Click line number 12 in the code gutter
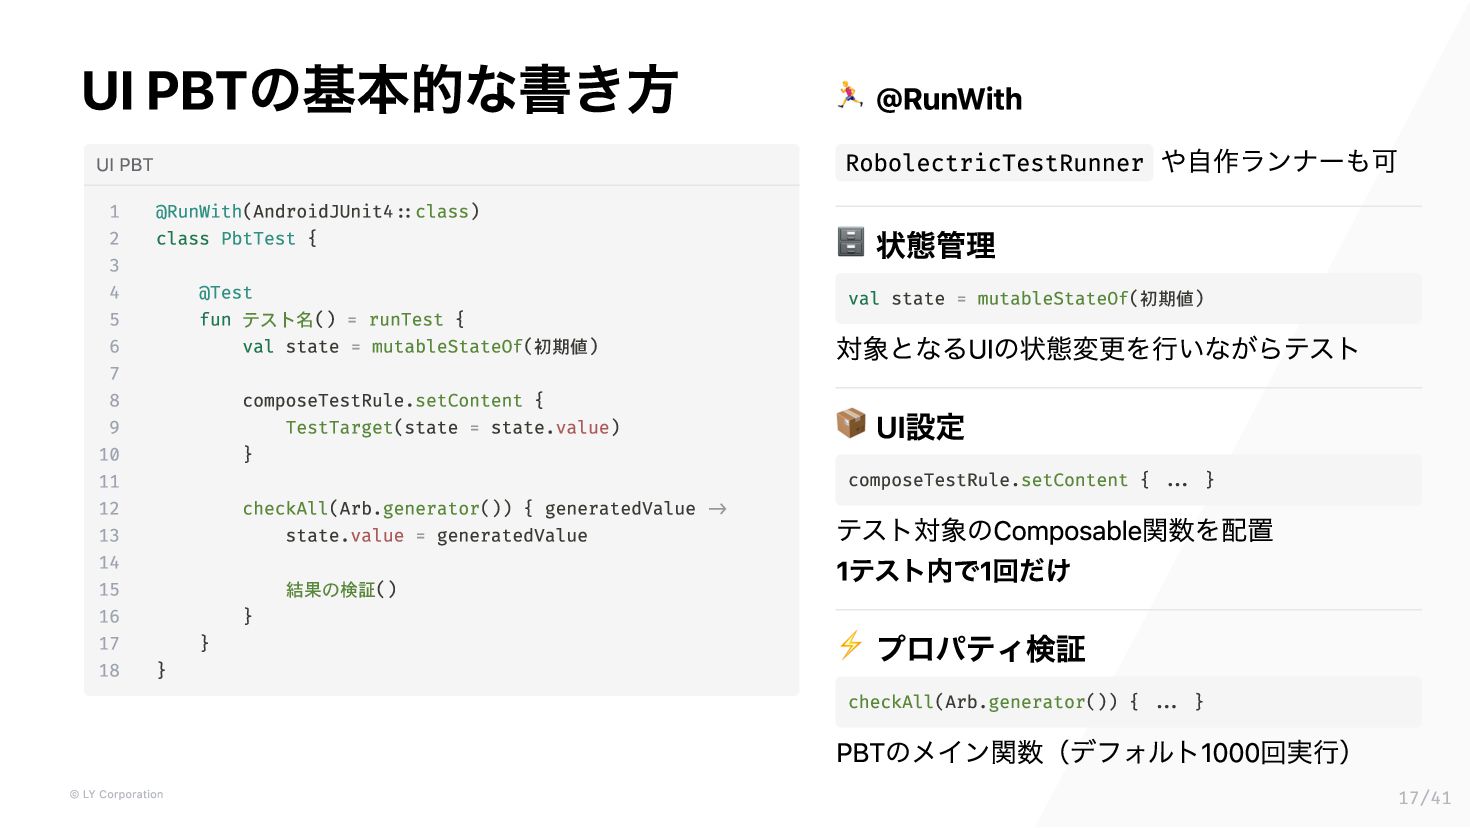 pos(109,509)
